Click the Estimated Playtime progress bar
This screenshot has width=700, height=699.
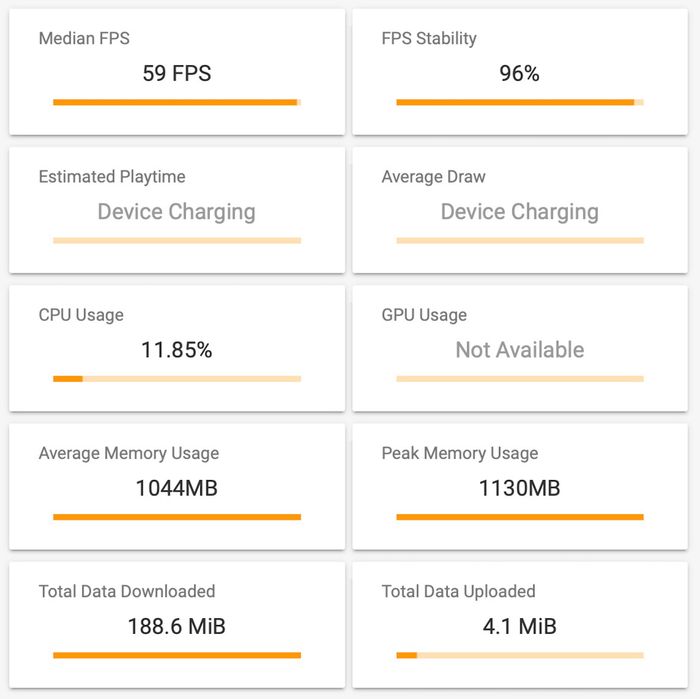(177, 240)
